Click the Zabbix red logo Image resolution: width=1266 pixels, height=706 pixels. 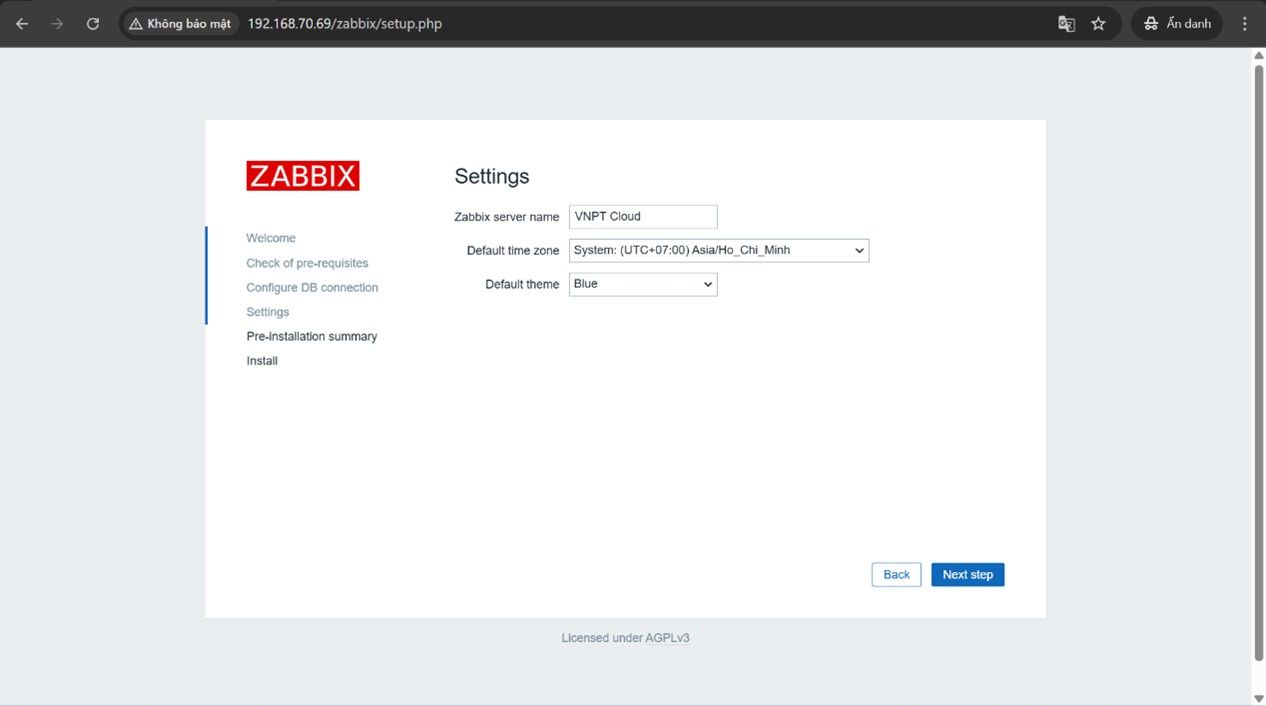[302, 176]
